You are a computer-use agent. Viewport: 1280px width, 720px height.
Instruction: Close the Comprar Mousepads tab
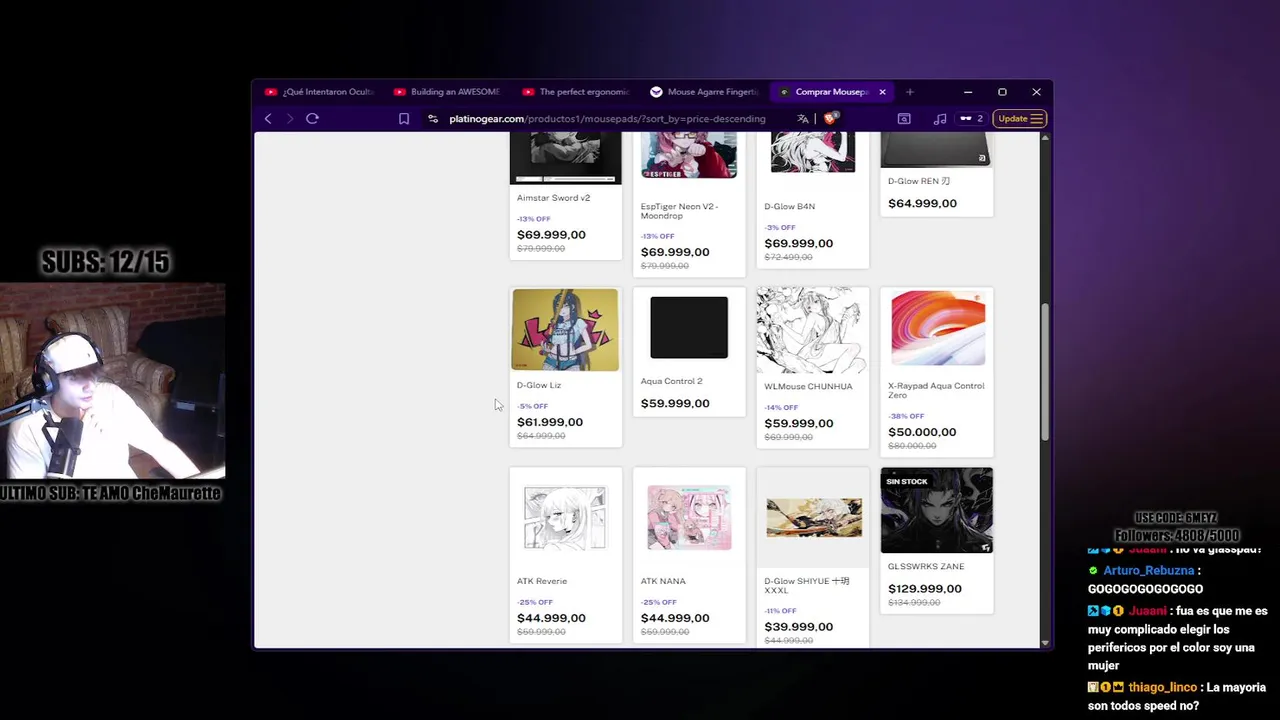(x=882, y=92)
